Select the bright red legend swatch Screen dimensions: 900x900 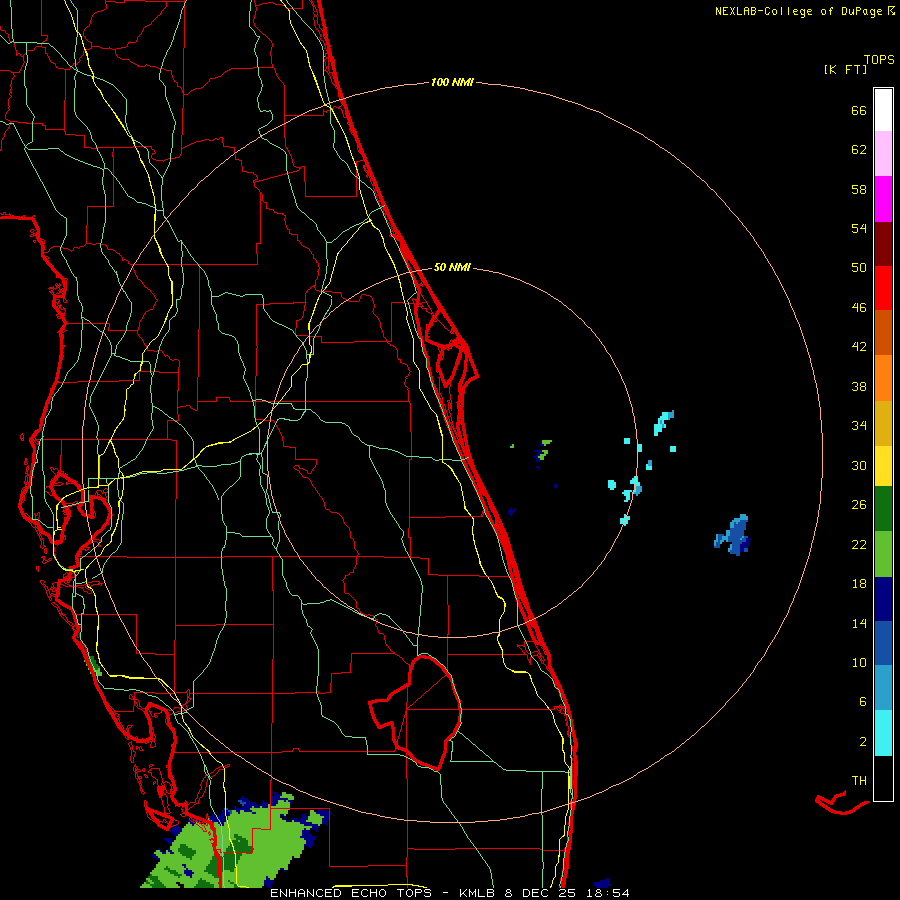point(883,288)
